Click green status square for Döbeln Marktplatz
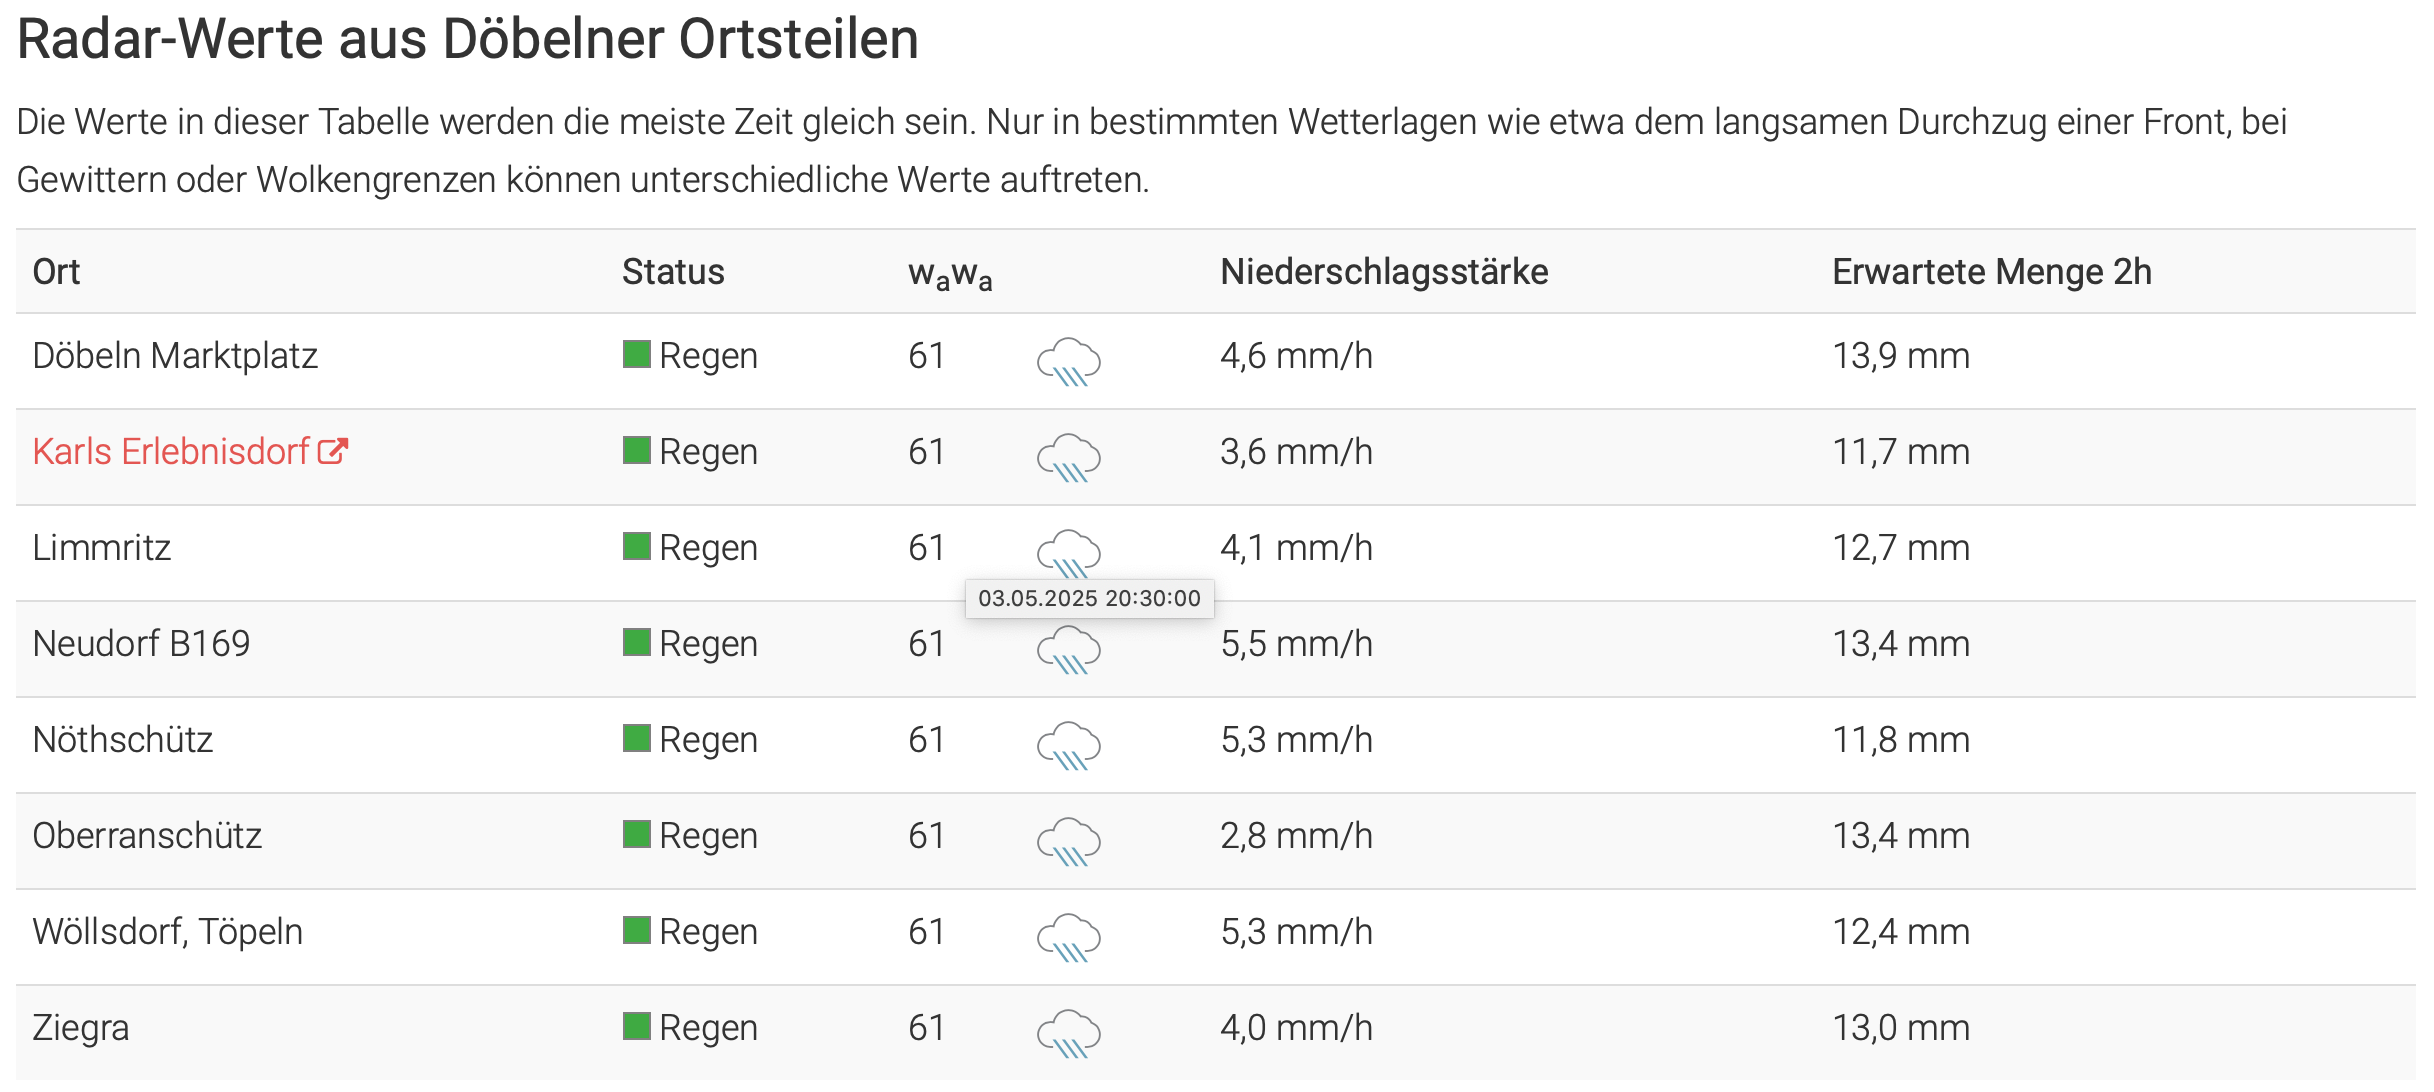 pyautogui.click(x=637, y=354)
